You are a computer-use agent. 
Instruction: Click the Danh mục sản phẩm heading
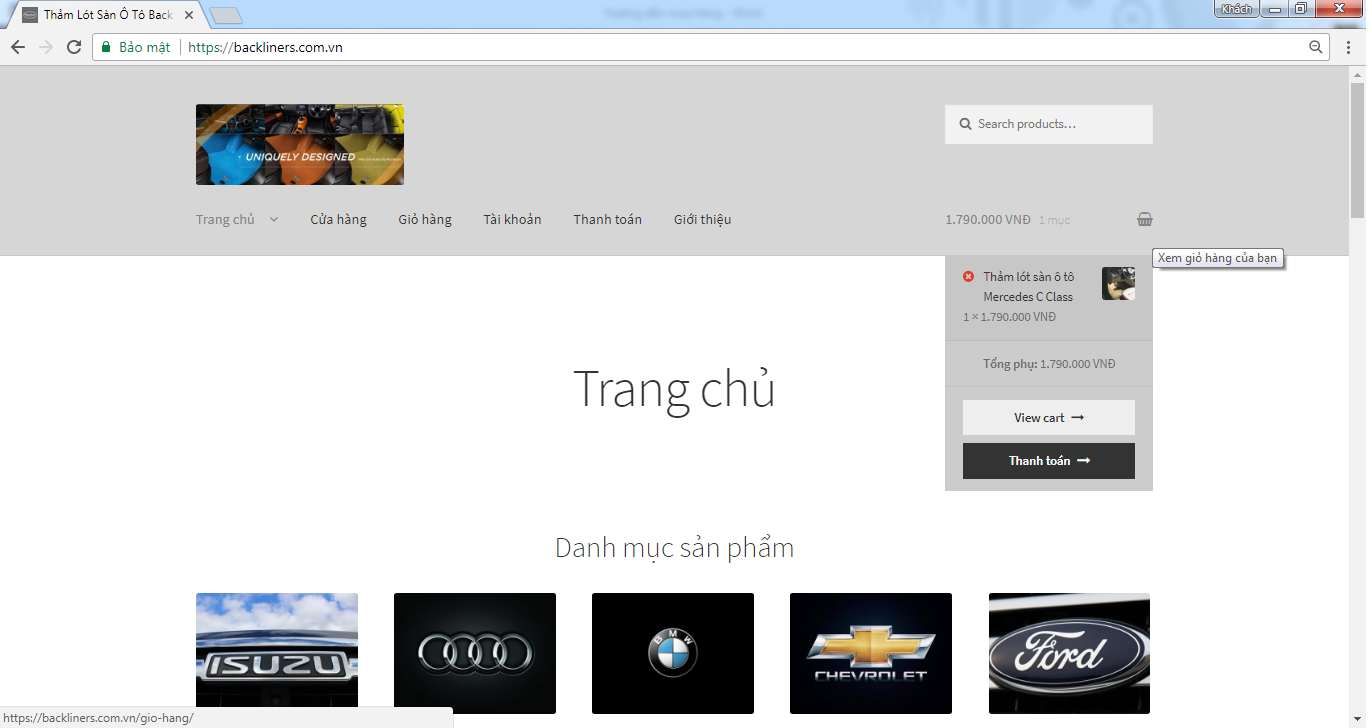[x=674, y=548]
